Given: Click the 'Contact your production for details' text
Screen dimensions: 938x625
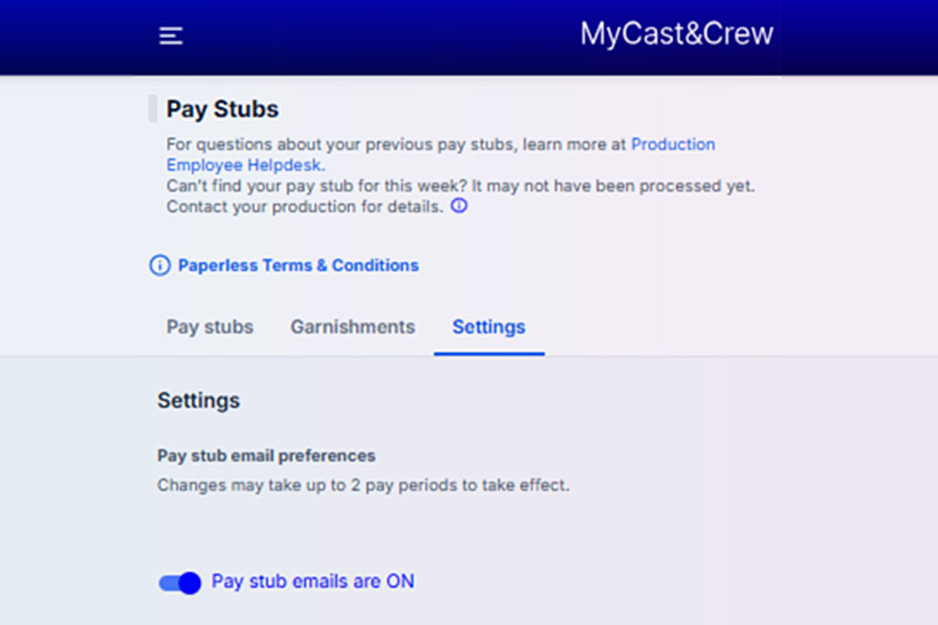Looking at the screenshot, I should (x=304, y=207).
